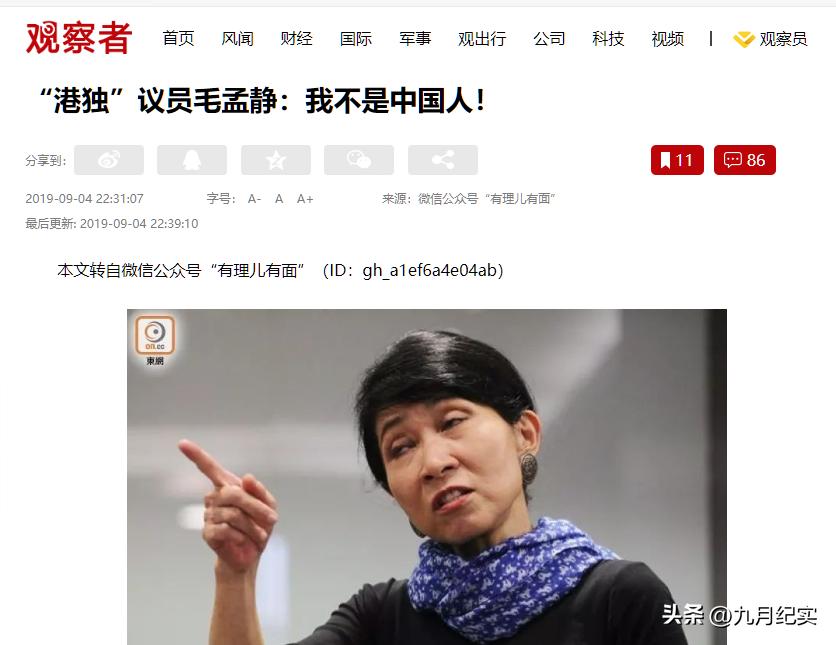Open the 财经 section
836x645 pixels.
click(x=296, y=38)
